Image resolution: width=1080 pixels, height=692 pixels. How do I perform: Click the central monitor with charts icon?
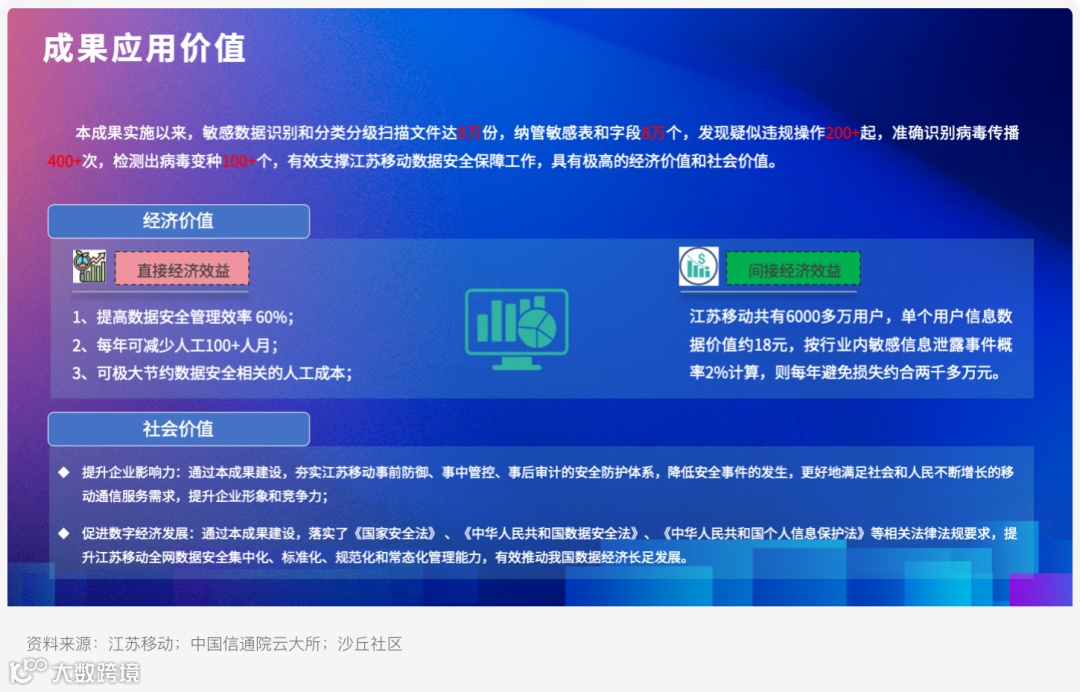coord(517,329)
